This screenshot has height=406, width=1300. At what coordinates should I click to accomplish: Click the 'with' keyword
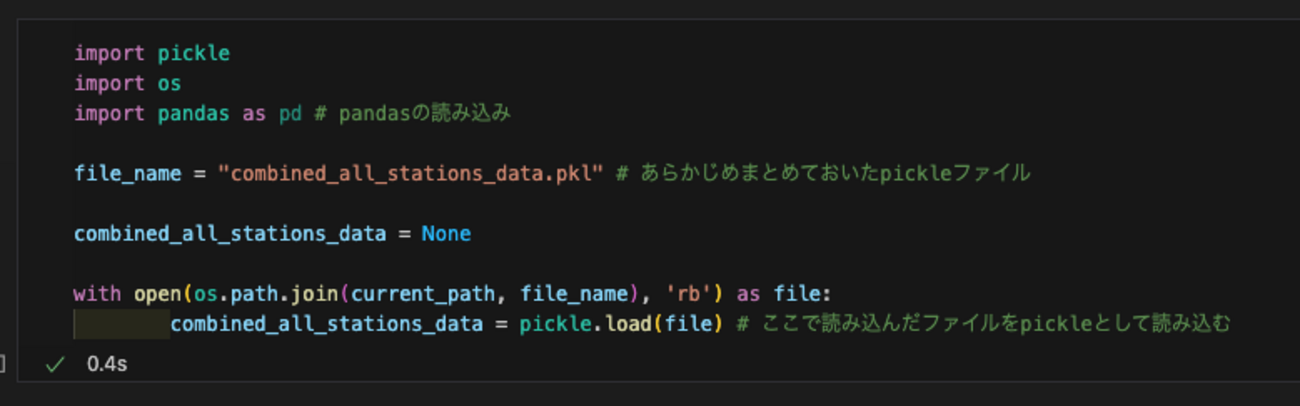tap(97, 294)
